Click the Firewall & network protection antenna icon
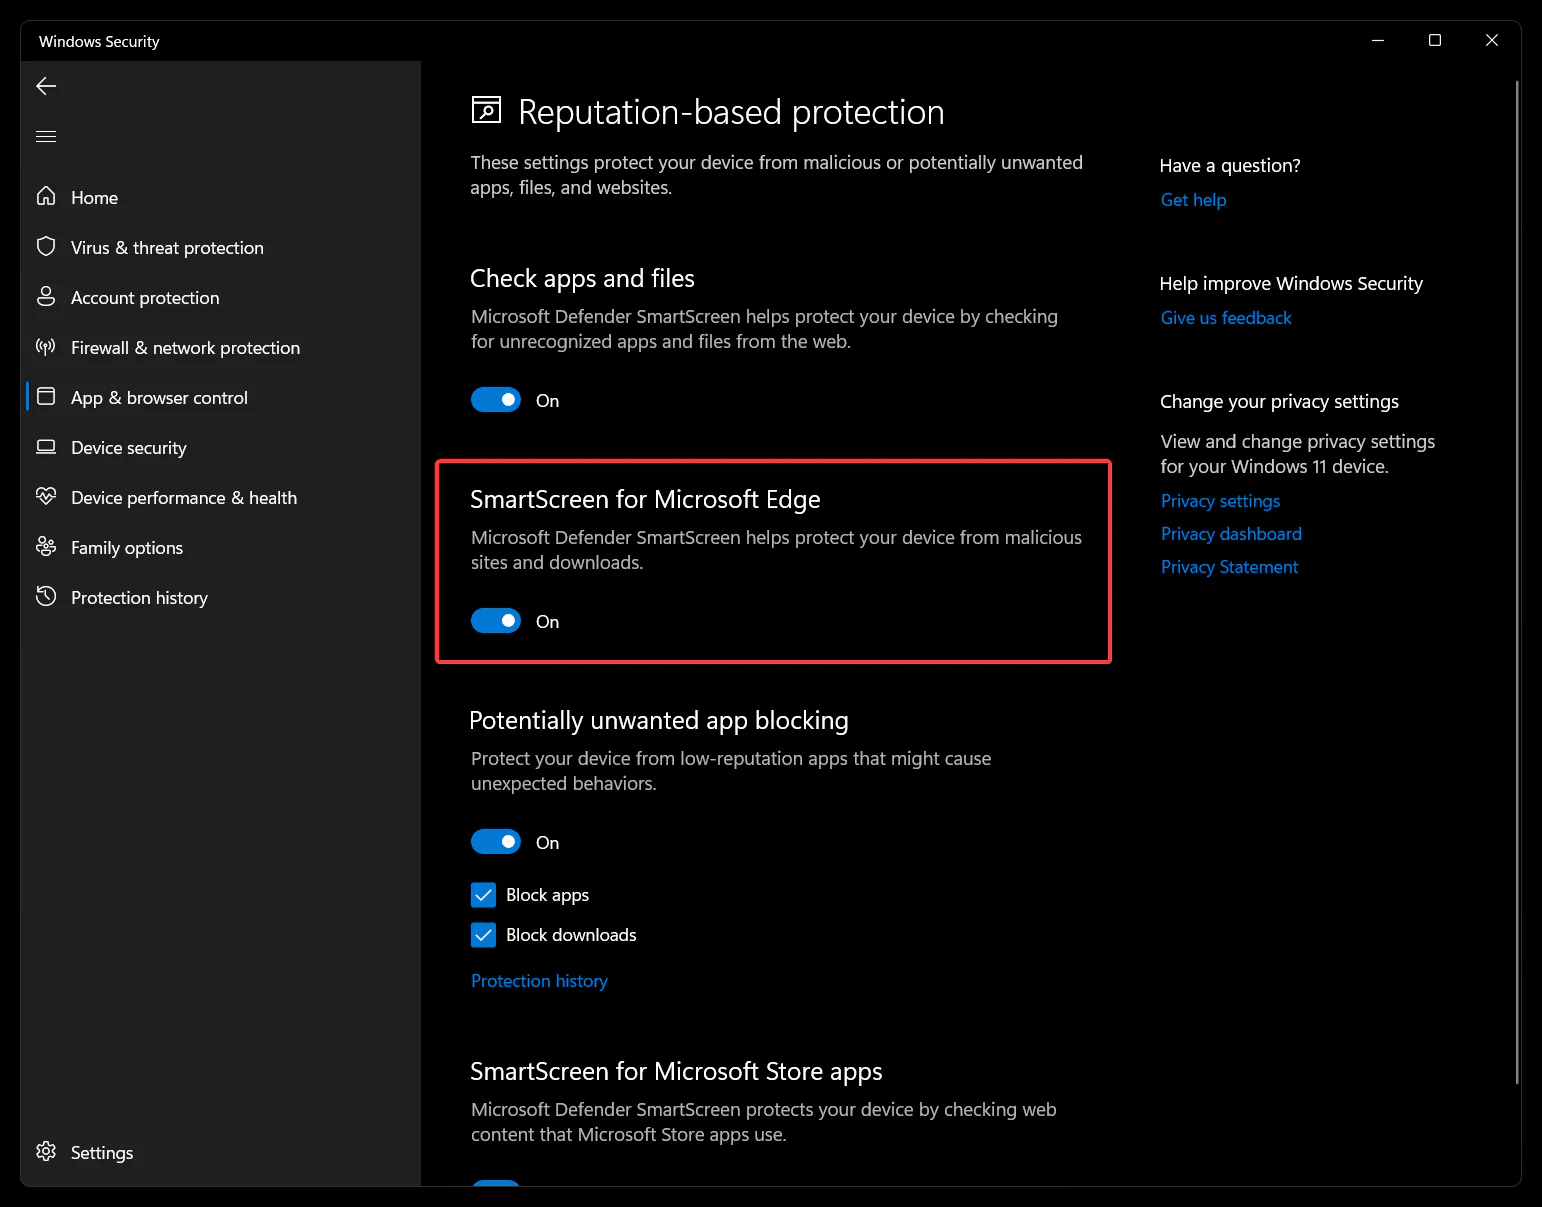This screenshot has height=1207, width=1542. pos(46,347)
